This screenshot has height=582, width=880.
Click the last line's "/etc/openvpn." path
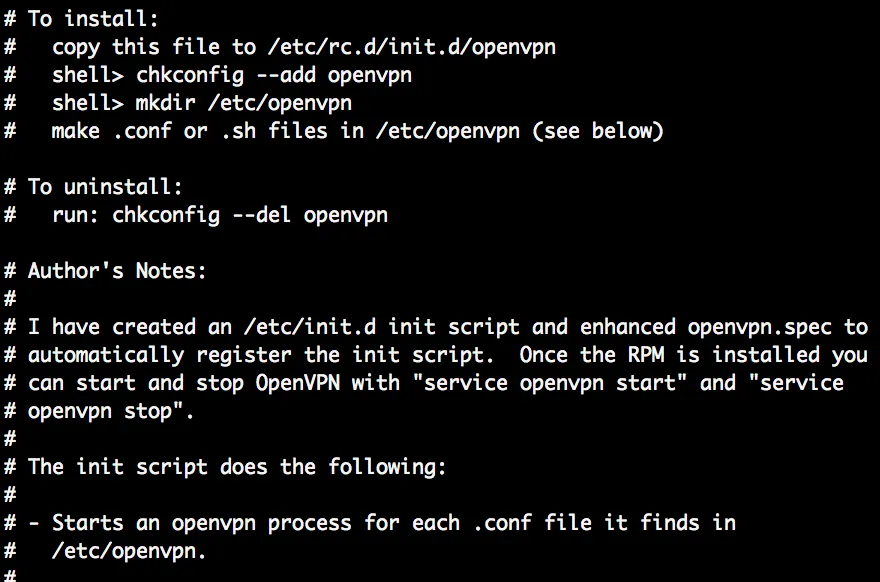pyautogui.click(x=131, y=551)
